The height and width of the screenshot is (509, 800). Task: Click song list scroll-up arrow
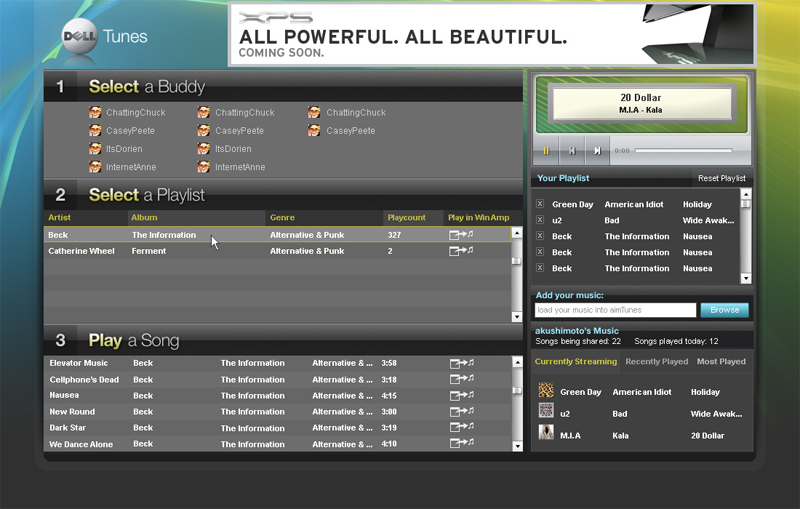tap(517, 362)
